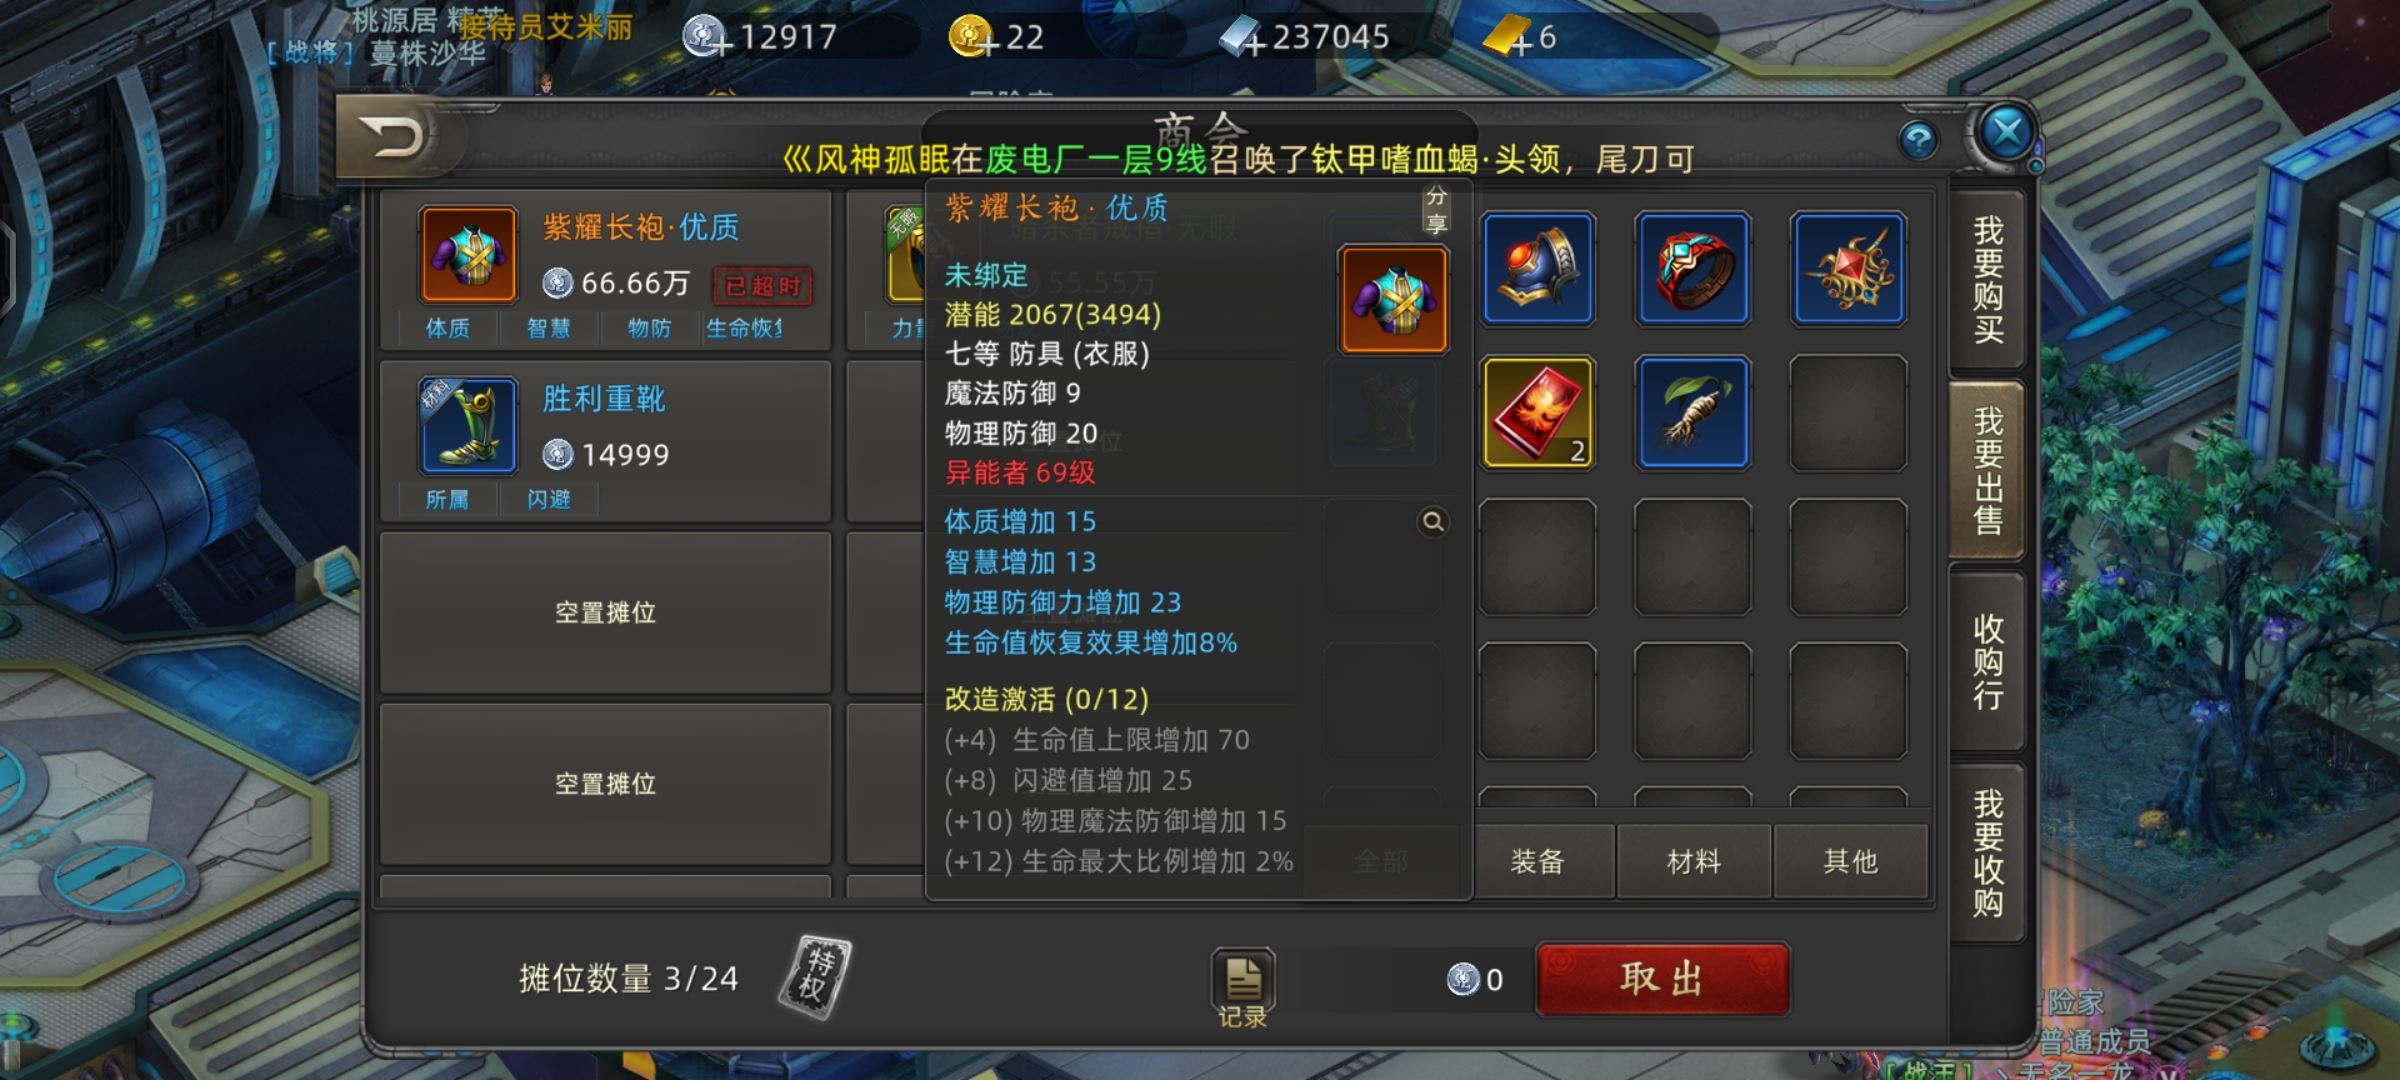Open the 记录 records icon
Screen dimensions: 2400x1080
[x=1243, y=988]
